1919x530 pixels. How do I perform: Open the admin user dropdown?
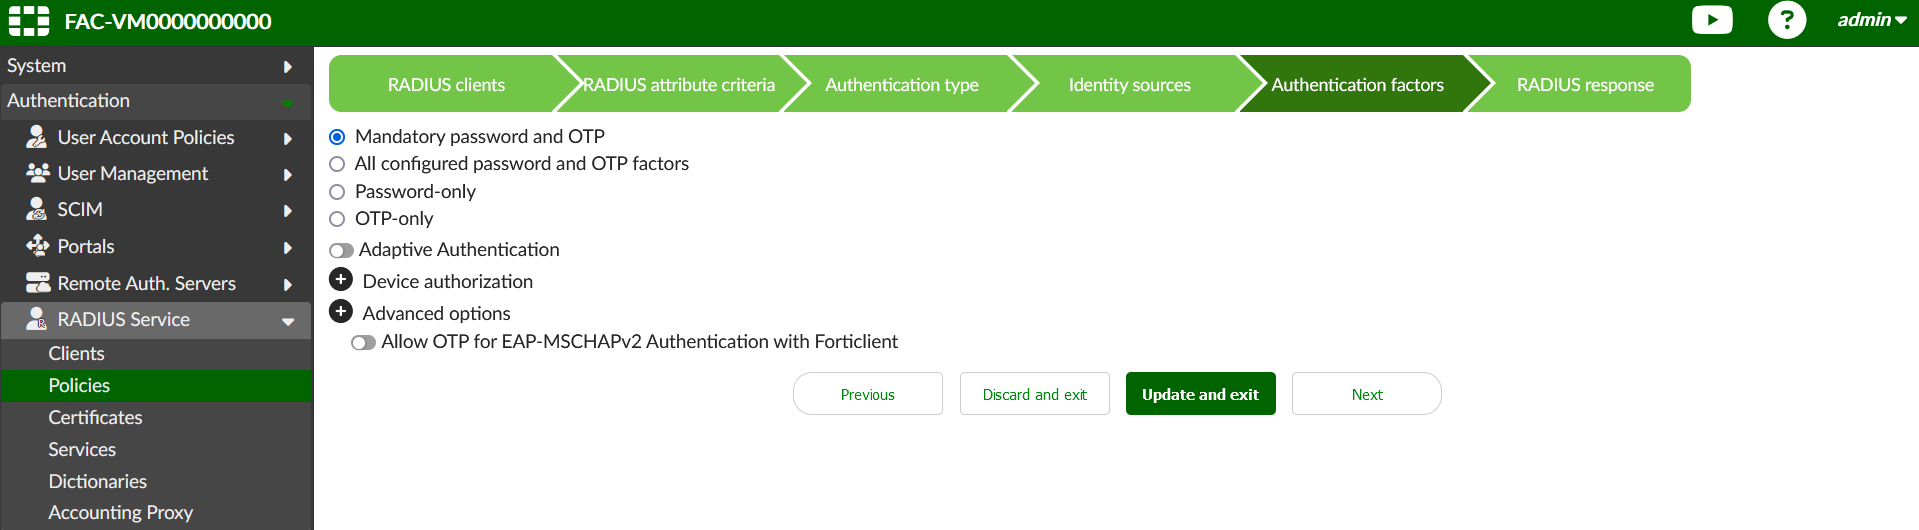(x=1871, y=20)
